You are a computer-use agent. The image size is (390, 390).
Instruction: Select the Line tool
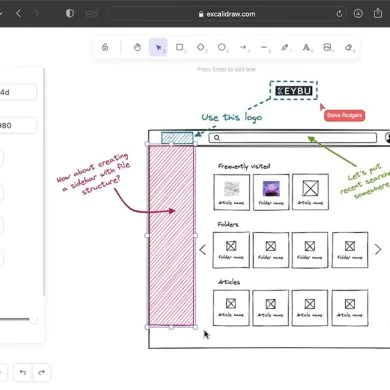[x=264, y=47]
